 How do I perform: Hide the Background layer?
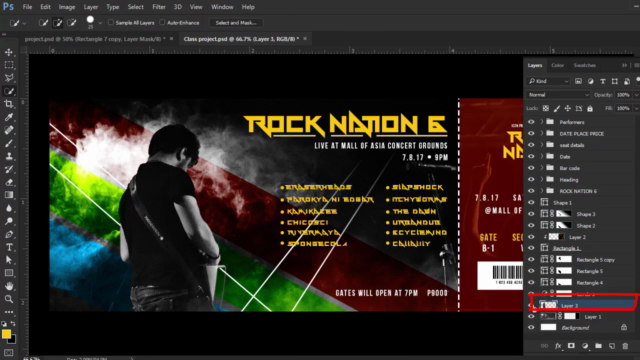click(x=531, y=327)
